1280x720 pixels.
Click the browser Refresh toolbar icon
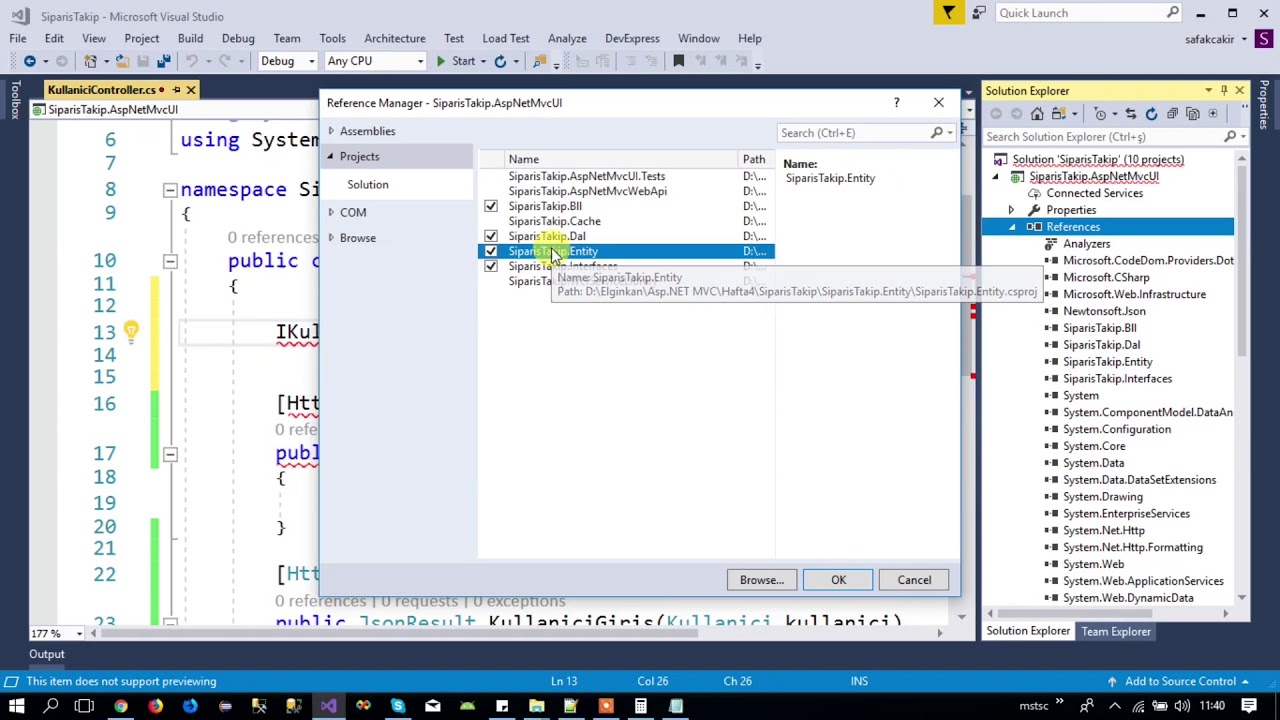500,61
